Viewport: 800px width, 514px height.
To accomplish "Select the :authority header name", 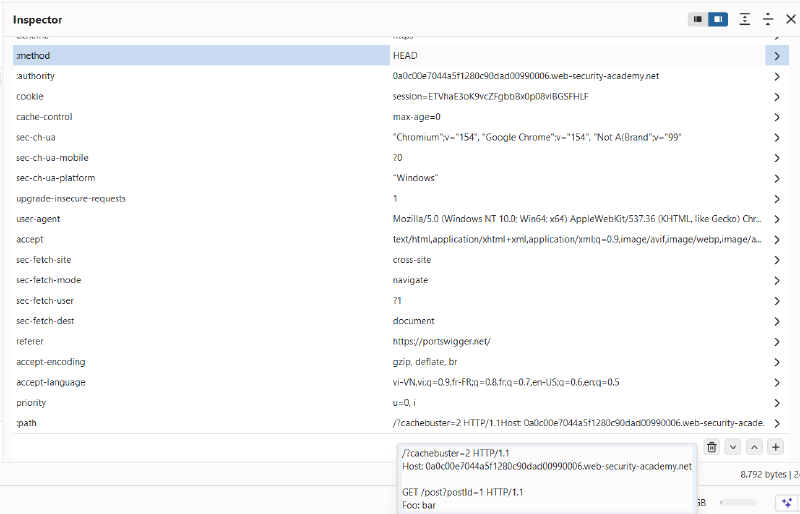I will tap(35, 76).
